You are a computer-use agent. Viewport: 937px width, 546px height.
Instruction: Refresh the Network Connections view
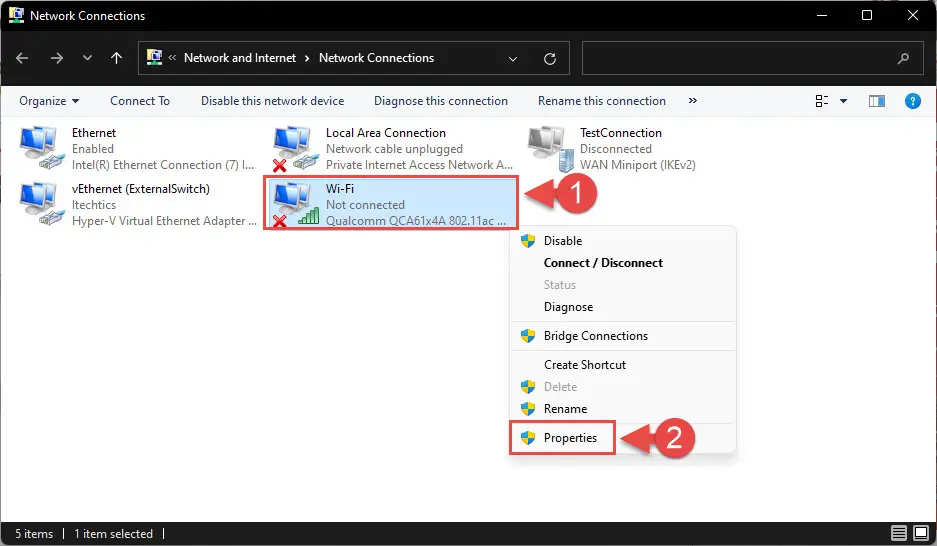tap(550, 59)
